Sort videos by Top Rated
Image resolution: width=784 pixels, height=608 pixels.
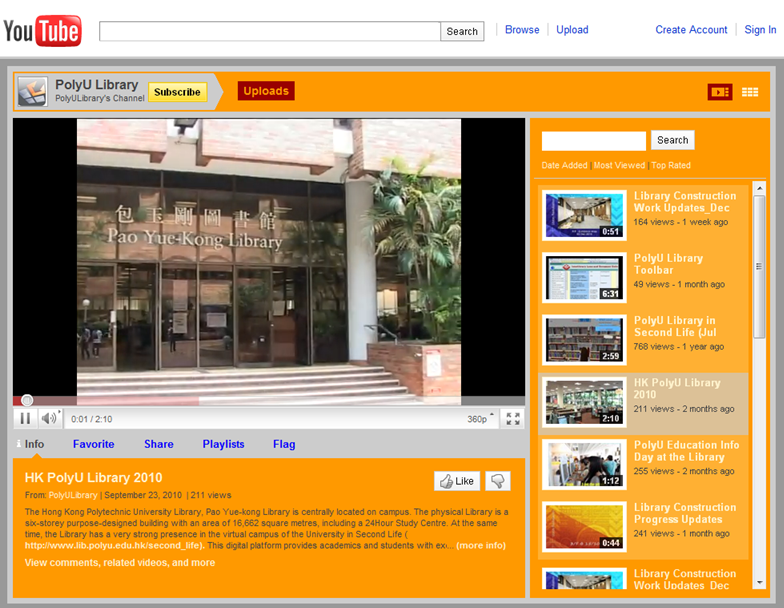point(671,166)
